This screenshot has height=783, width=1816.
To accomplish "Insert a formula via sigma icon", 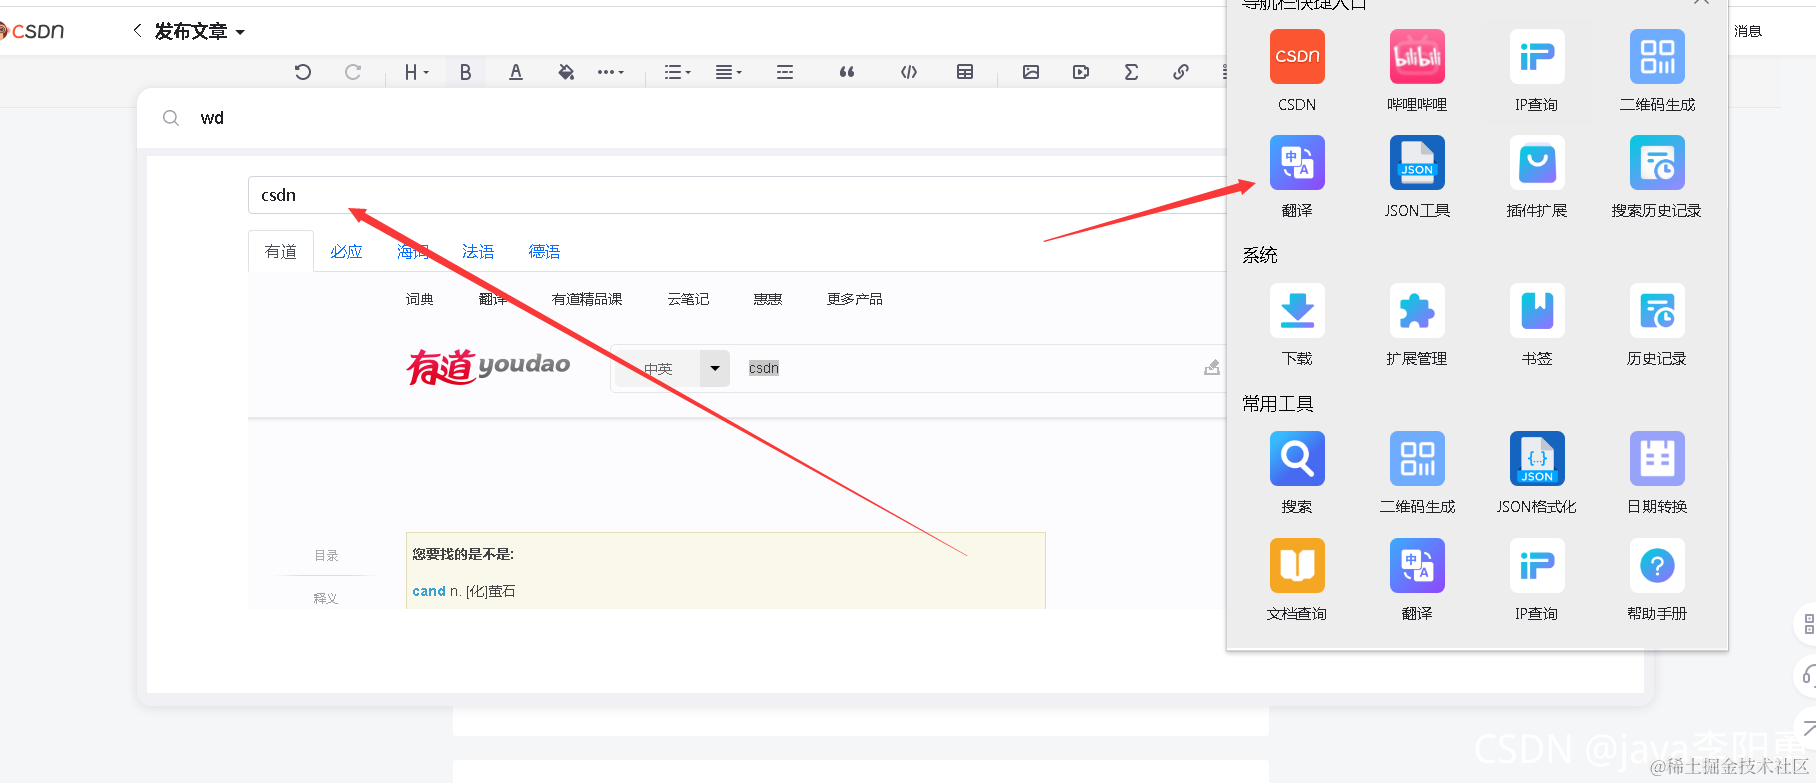I will (1131, 72).
